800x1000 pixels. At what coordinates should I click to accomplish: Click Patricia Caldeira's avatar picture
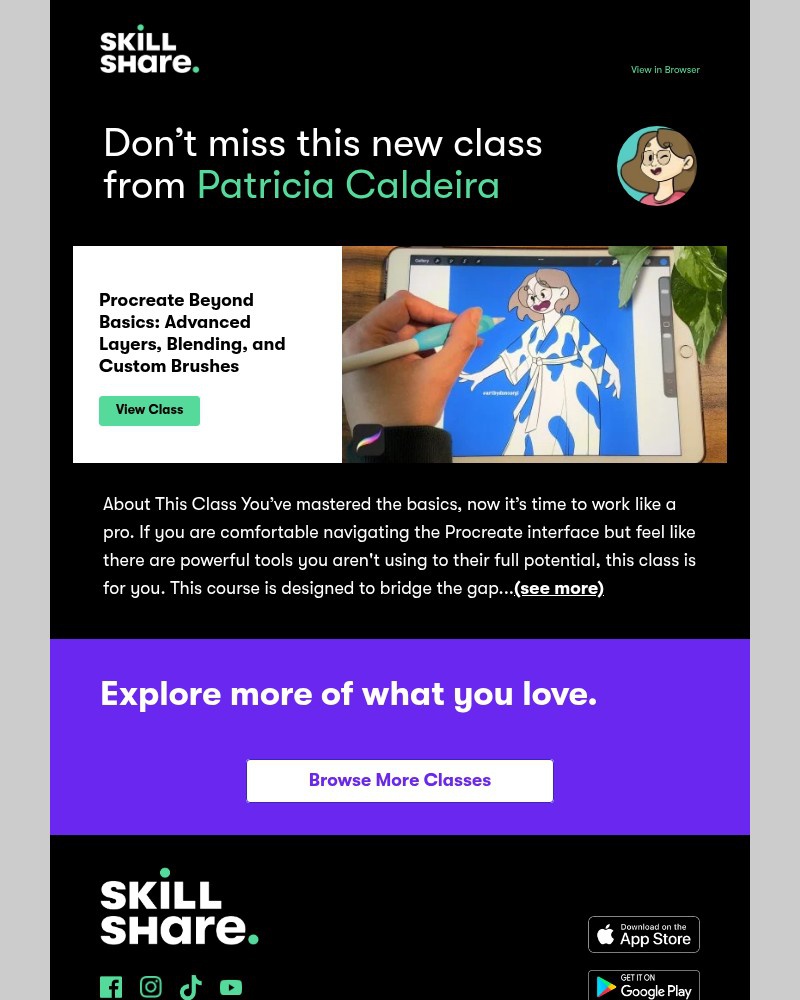coord(656,165)
